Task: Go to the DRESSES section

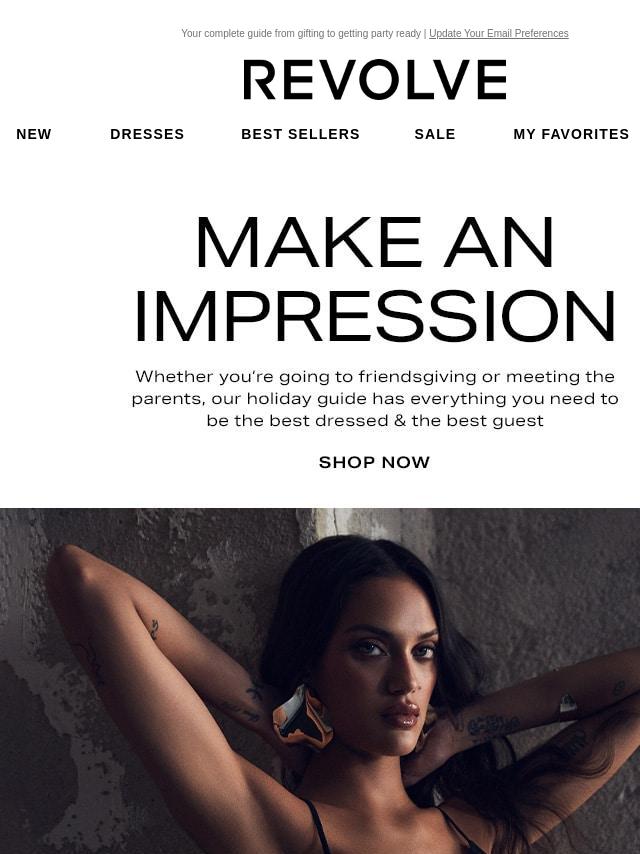Action: (147, 134)
